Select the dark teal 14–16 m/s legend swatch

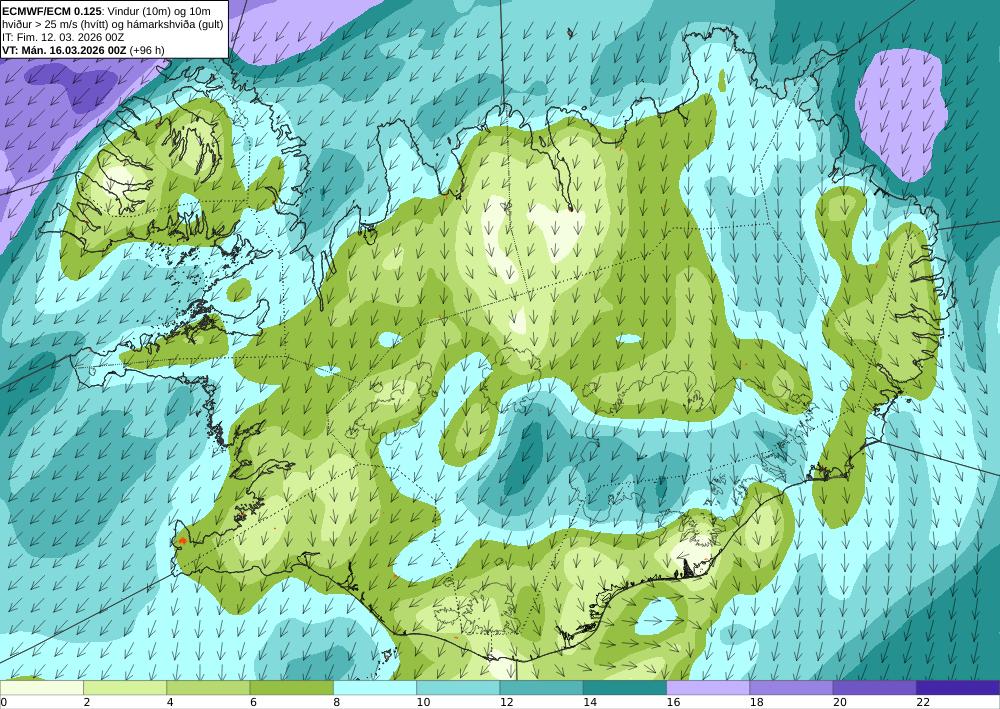(625, 688)
